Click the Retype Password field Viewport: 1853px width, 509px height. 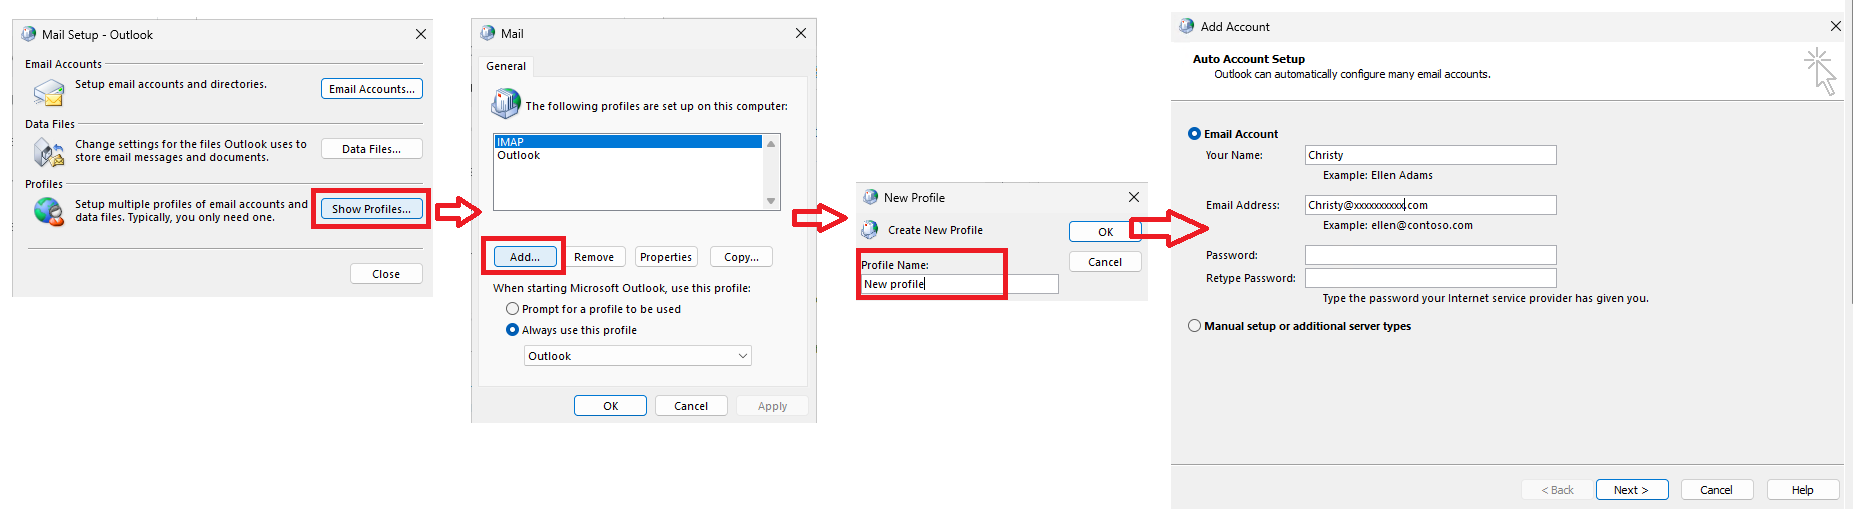pyautogui.click(x=1431, y=278)
